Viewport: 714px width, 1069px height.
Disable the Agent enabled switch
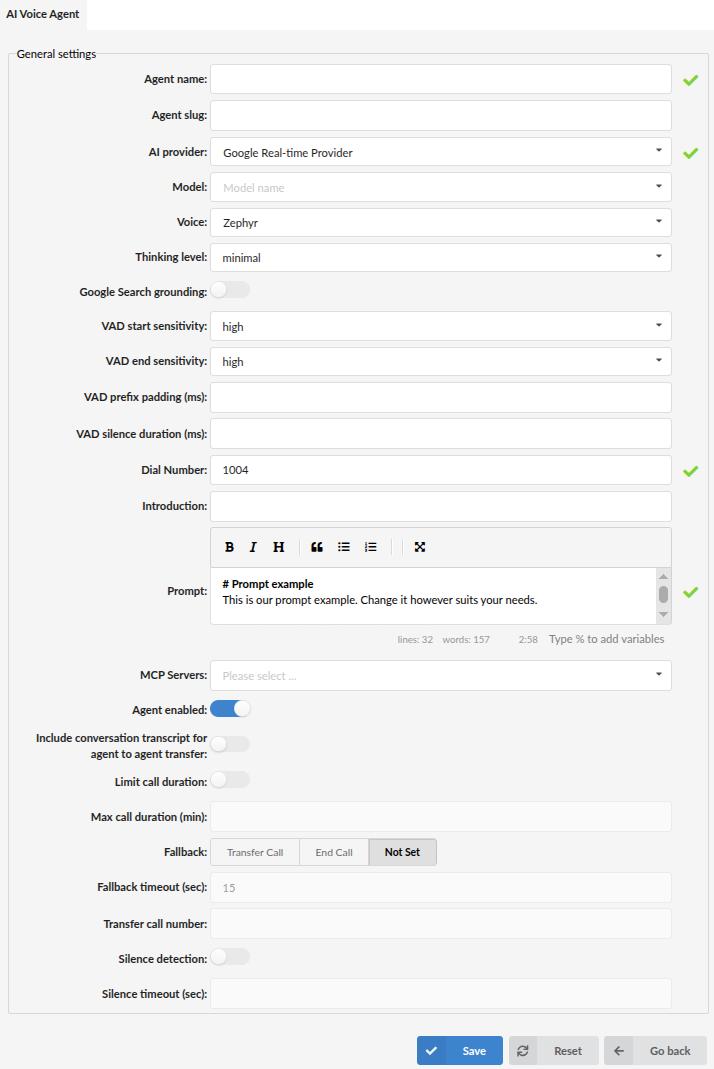tap(230, 709)
